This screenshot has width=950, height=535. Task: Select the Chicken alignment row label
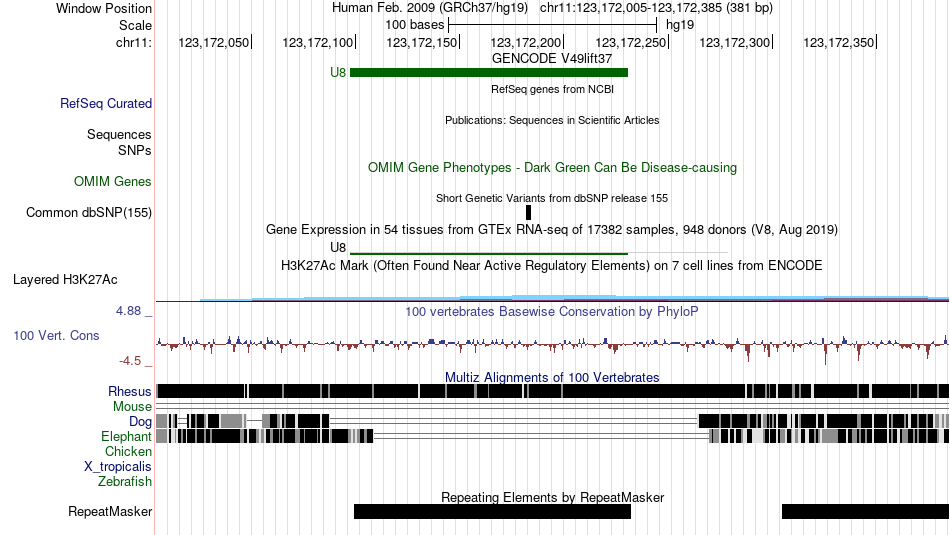[128, 451]
